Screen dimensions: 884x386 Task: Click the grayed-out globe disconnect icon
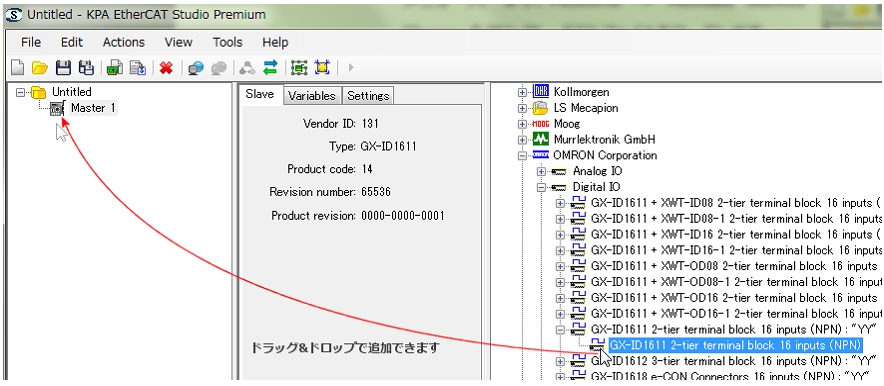tap(218, 68)
